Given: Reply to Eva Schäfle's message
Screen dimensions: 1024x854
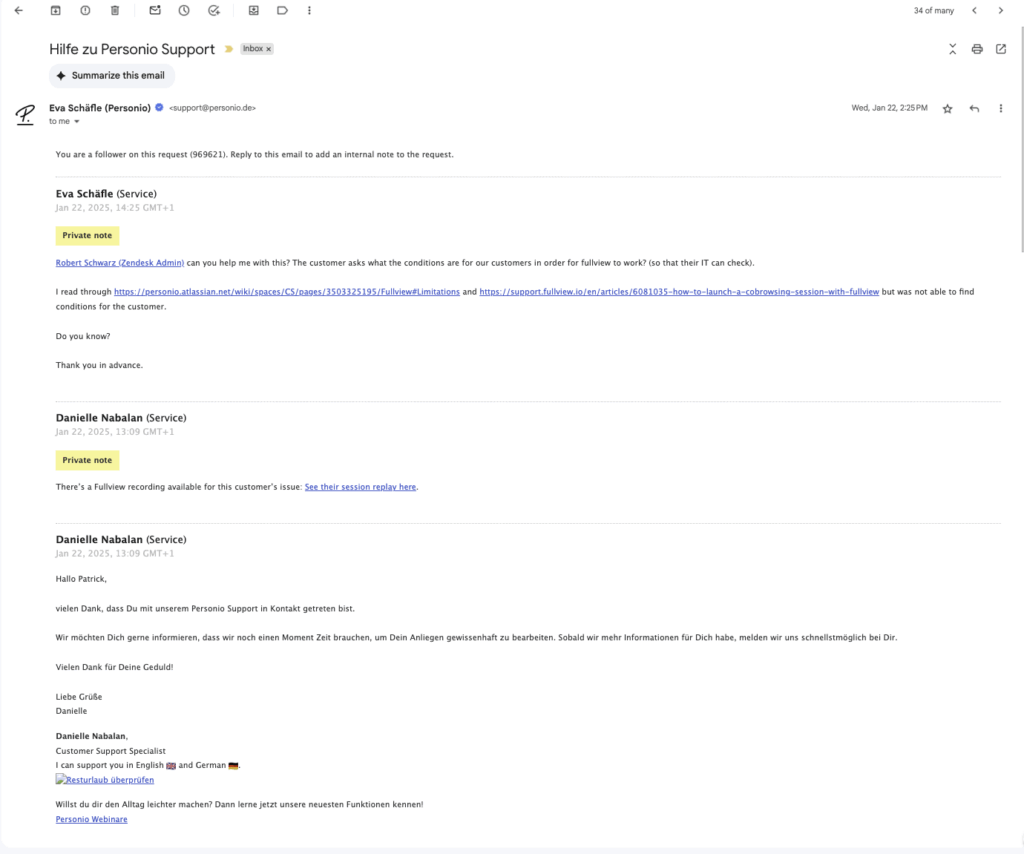Looking at the screenshot, I should tap(974, 108).
